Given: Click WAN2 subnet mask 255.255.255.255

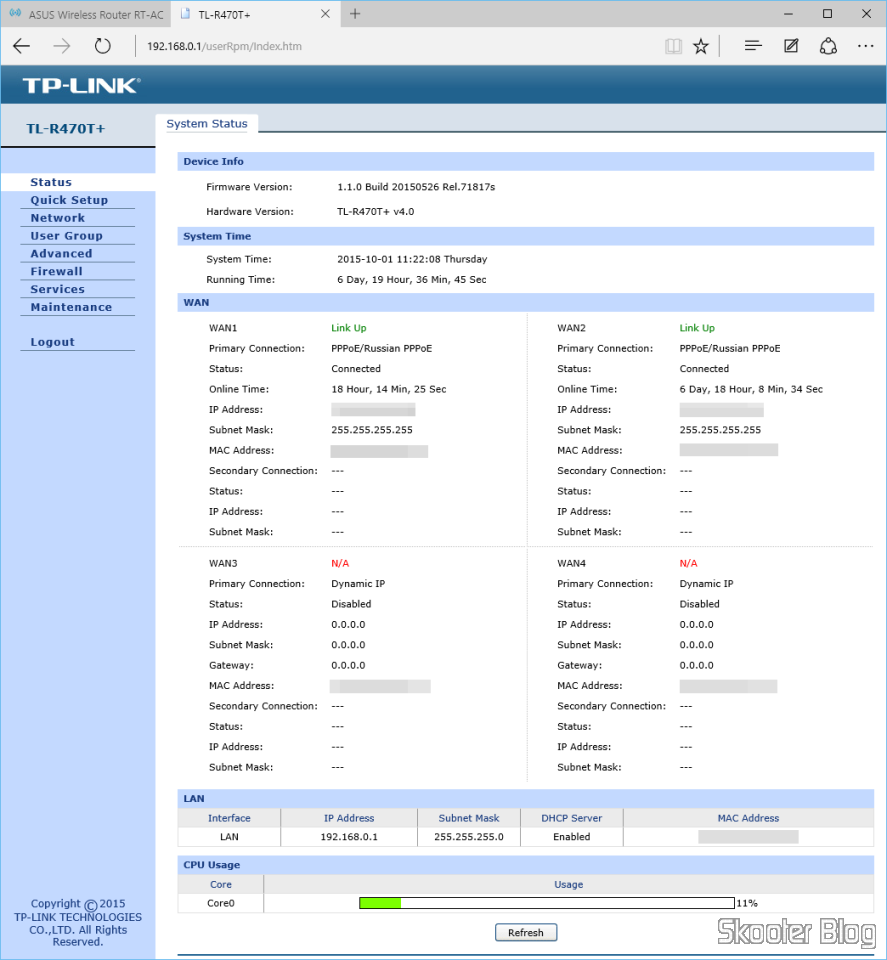Looking at the screenshot, I should click(x=720, y=430).
